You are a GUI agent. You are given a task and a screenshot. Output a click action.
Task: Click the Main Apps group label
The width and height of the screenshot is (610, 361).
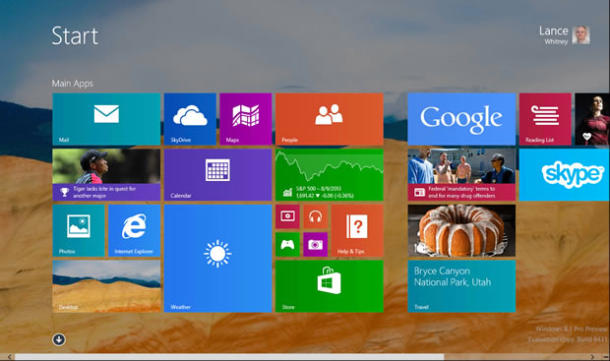tap(72, 83)
